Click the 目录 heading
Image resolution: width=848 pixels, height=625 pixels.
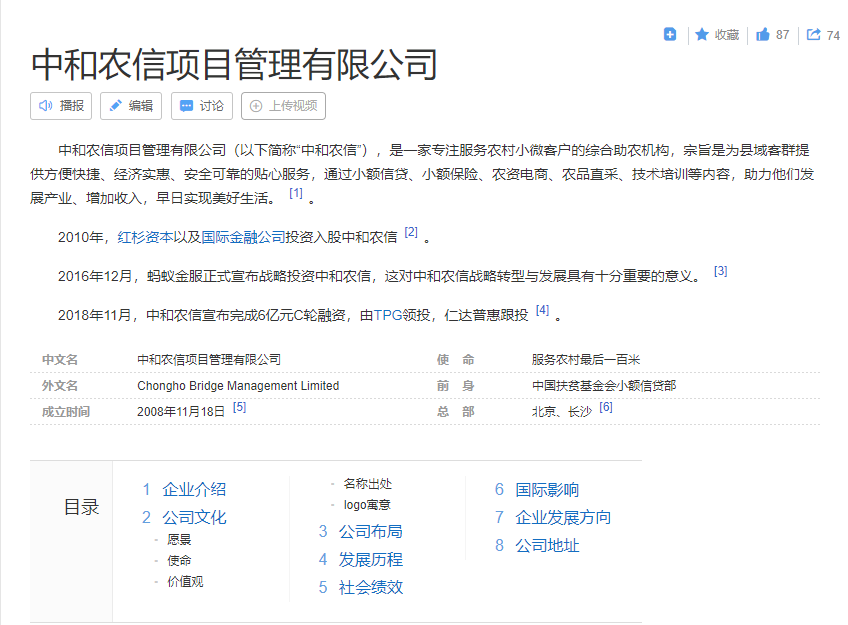[82, 507]
